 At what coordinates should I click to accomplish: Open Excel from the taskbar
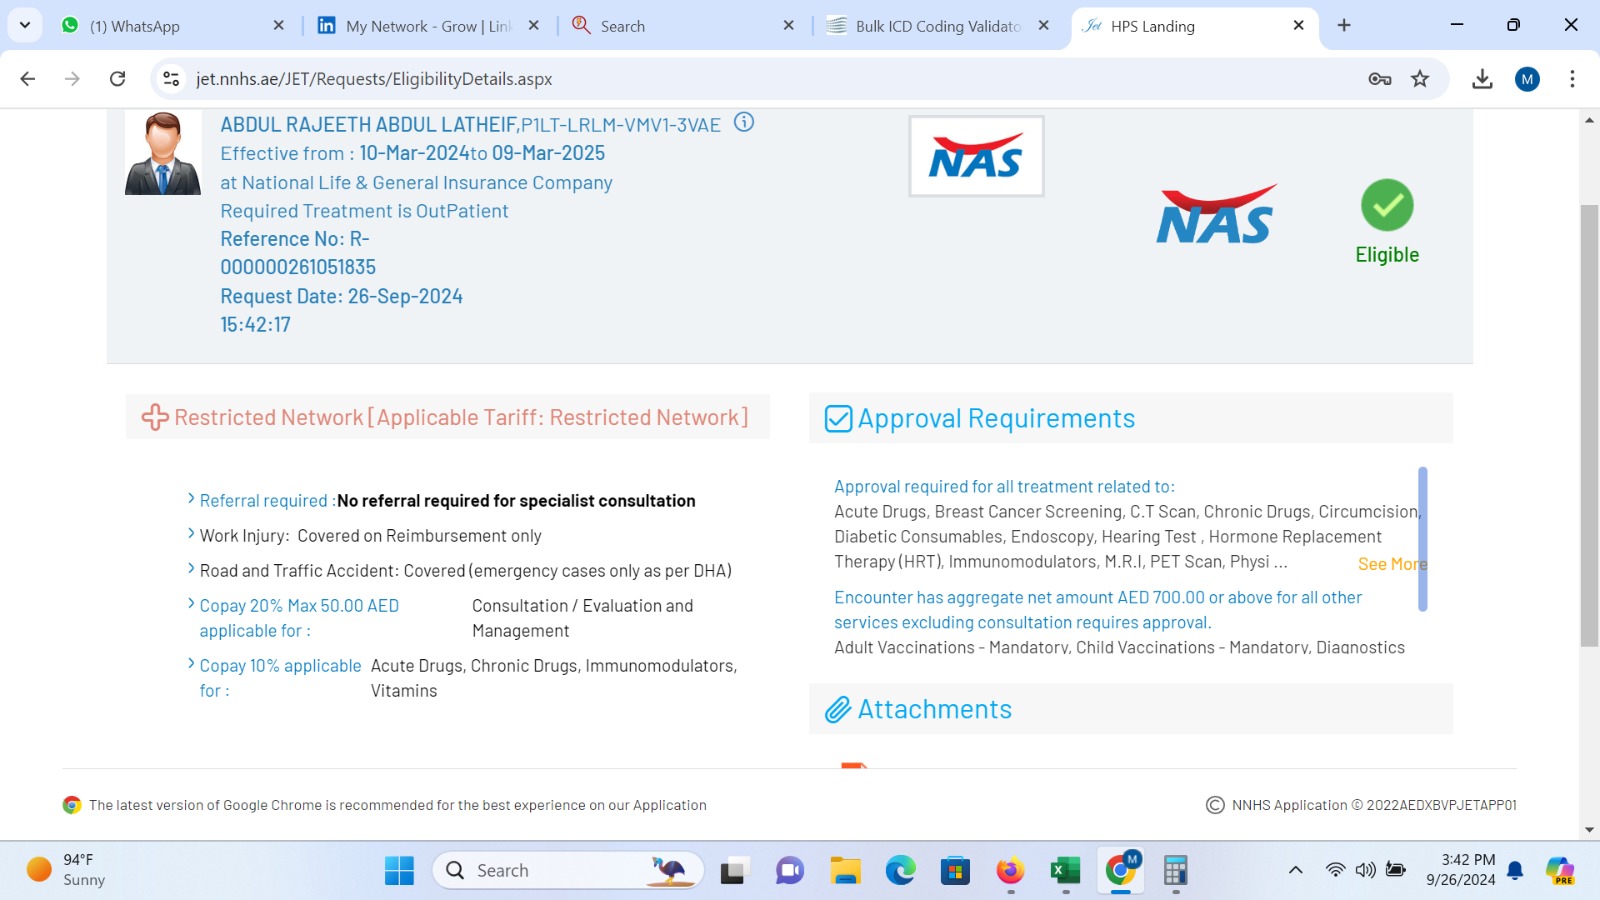pyautogui.click(x=1065, y=871)
